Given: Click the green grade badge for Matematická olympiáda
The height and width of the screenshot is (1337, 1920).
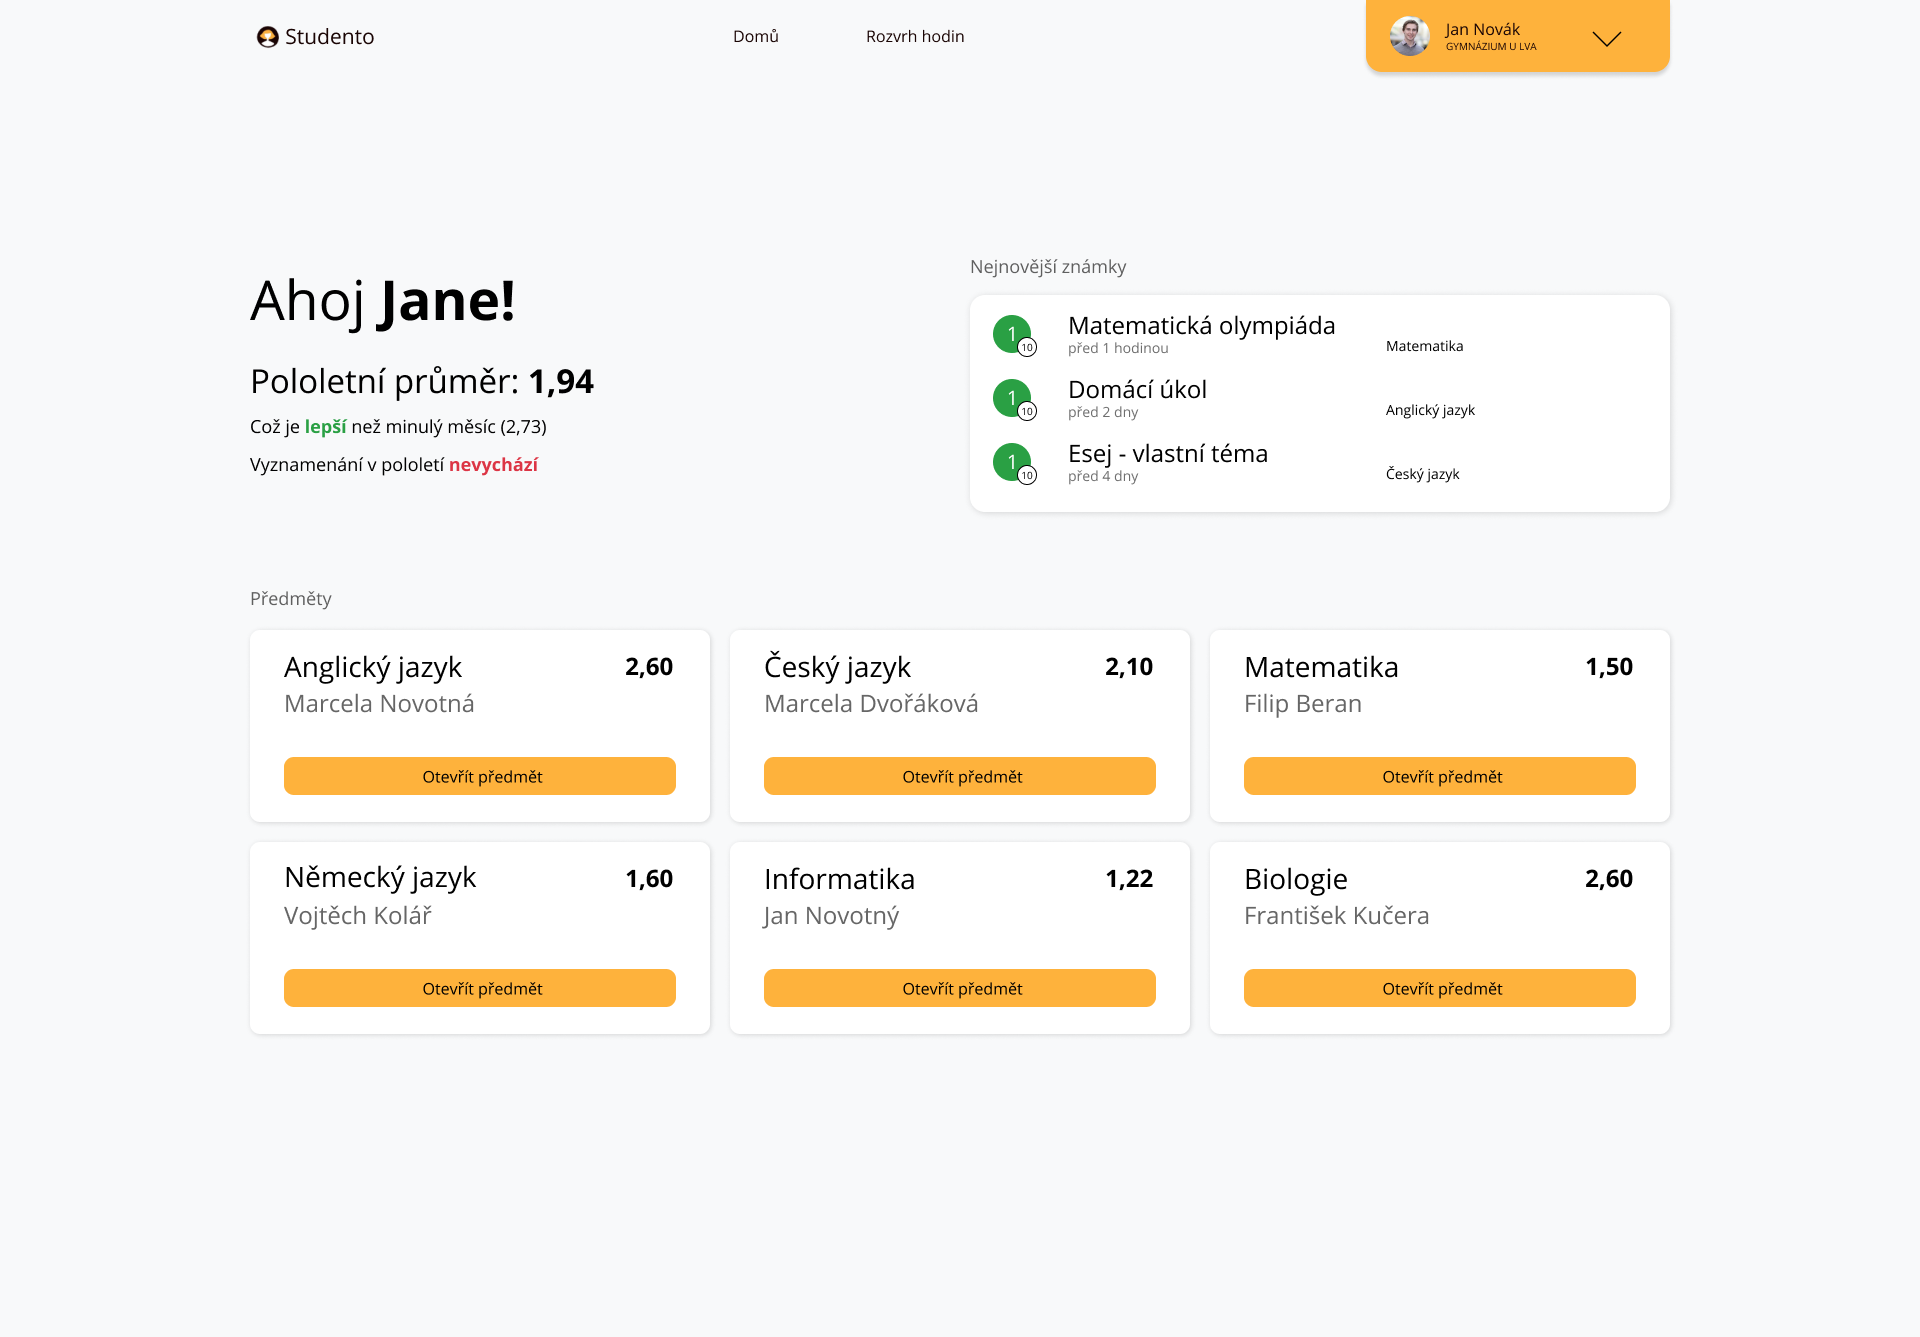Looking at the screenshot, I should tap(1012, 334).
